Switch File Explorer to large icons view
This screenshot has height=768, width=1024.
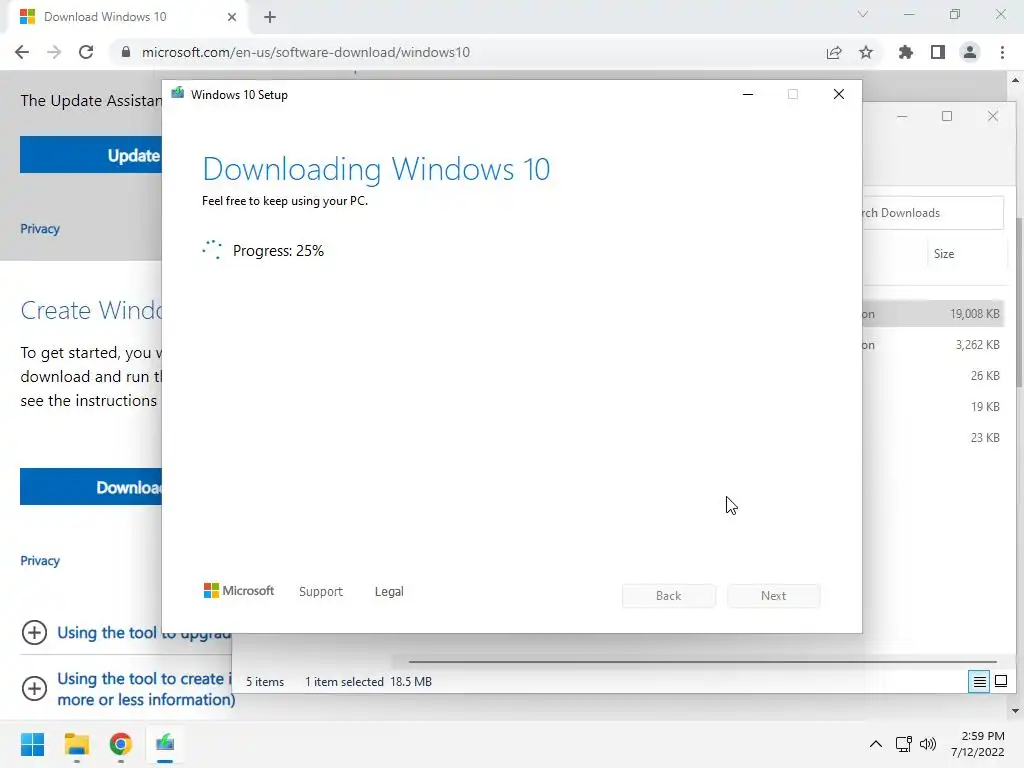coord(1001,682)
